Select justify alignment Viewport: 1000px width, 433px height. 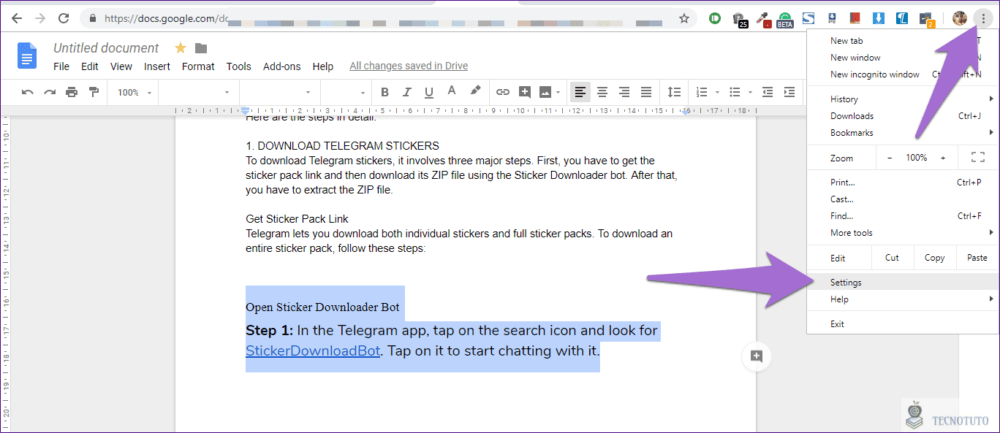[647, 92]
